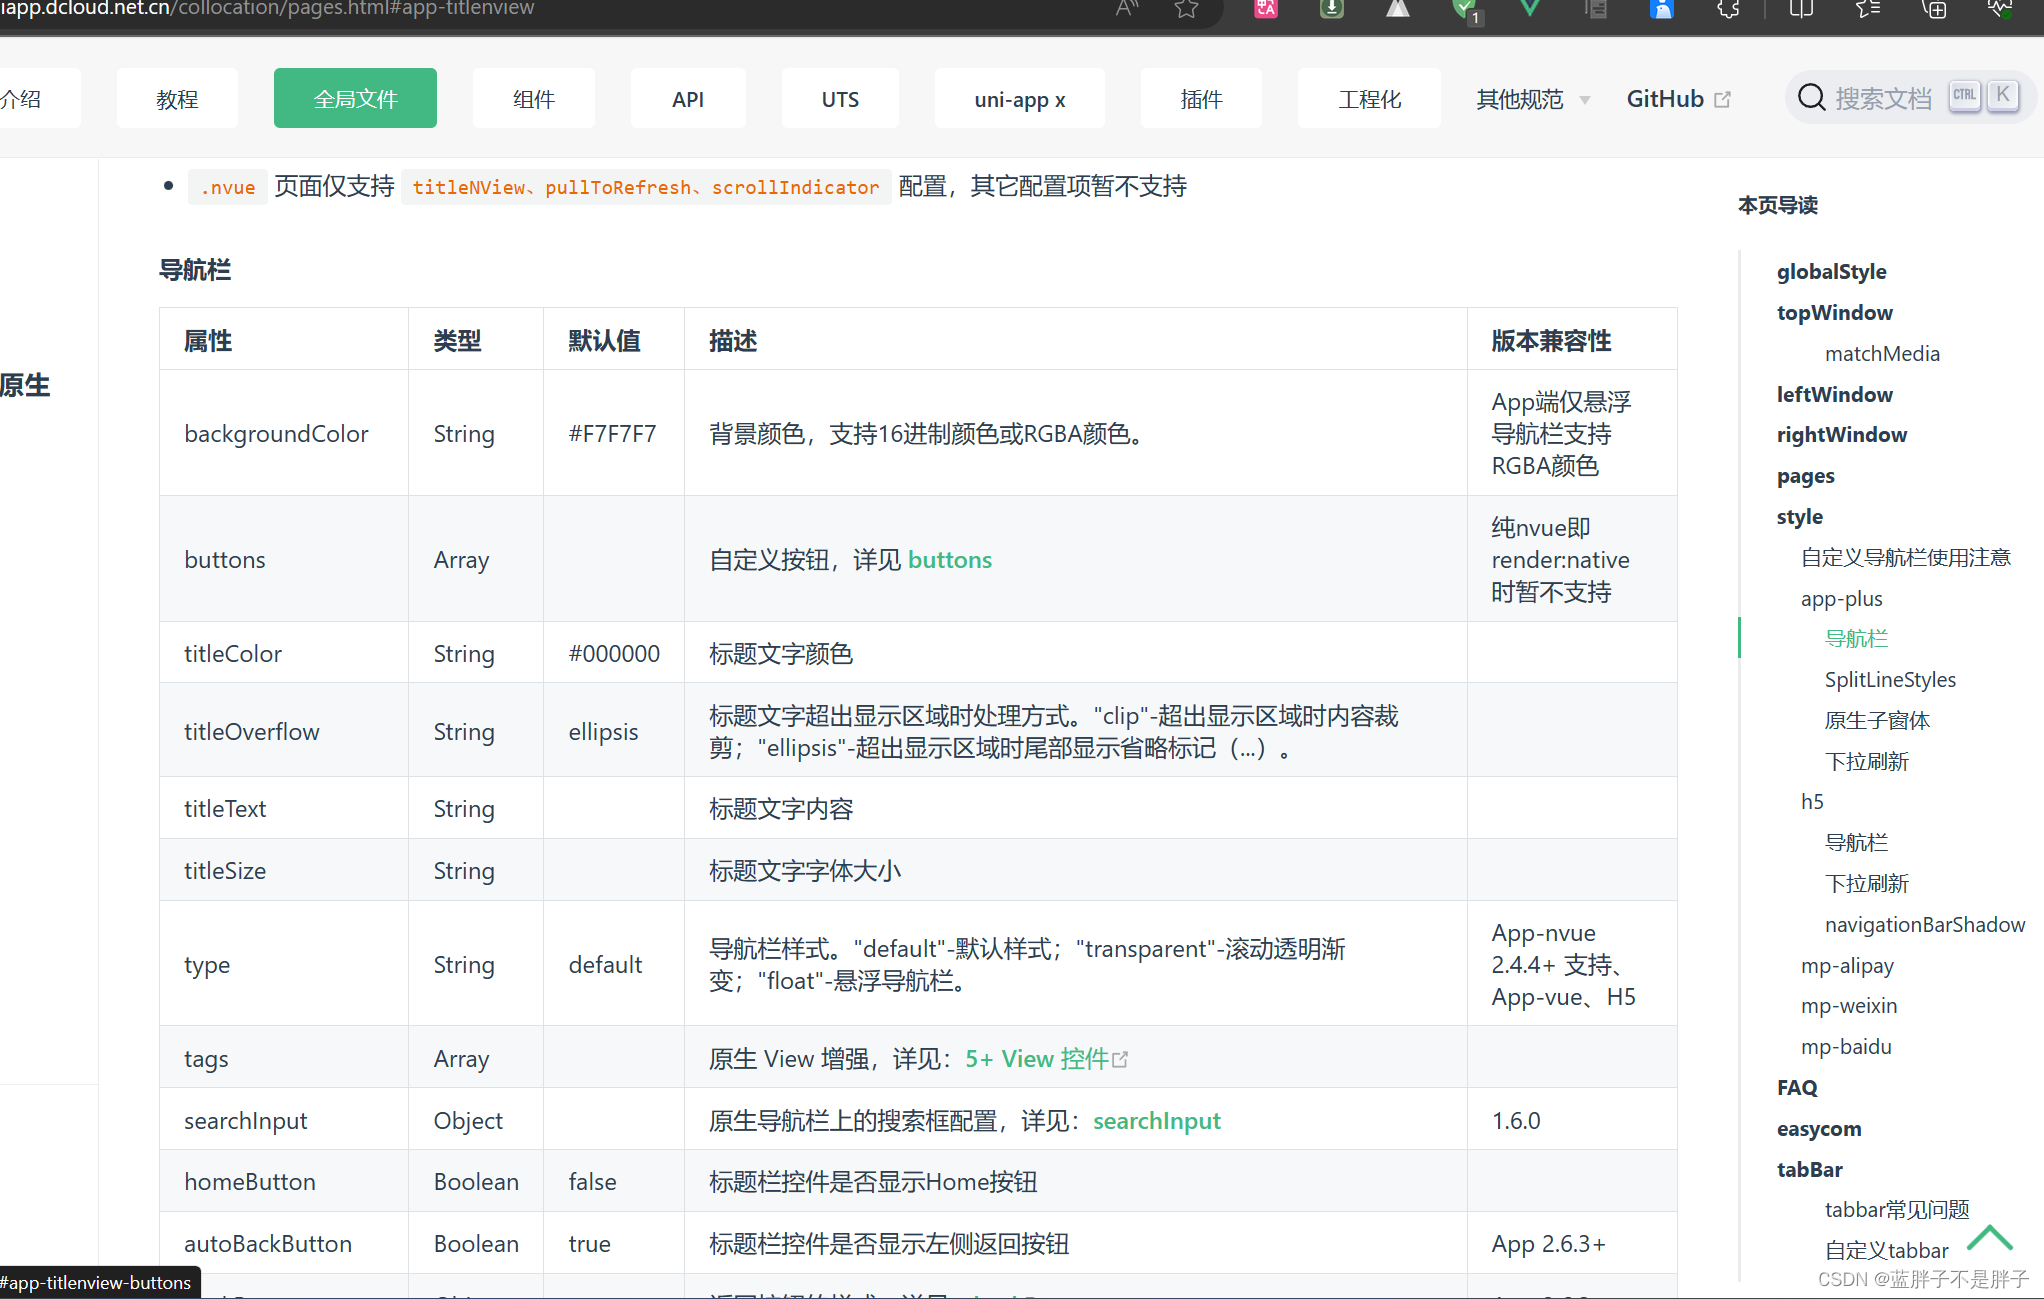Click the gray document extension icon

pyautogui.click(x=1596, y=8)
